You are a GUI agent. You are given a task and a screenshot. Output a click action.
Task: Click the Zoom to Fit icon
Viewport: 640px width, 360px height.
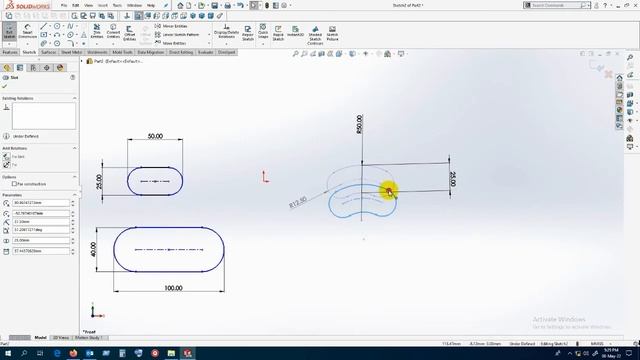tap(296, 54)
